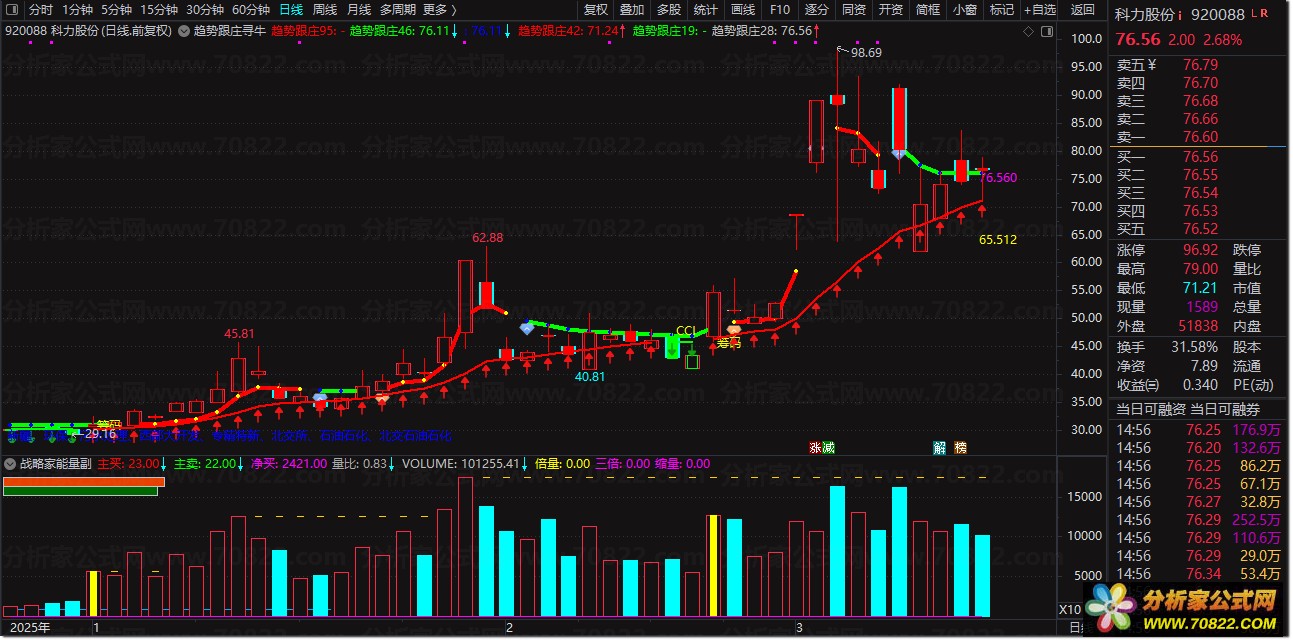Switch to 周线 weekly chart tab
1293x640 pixels.
325,10
